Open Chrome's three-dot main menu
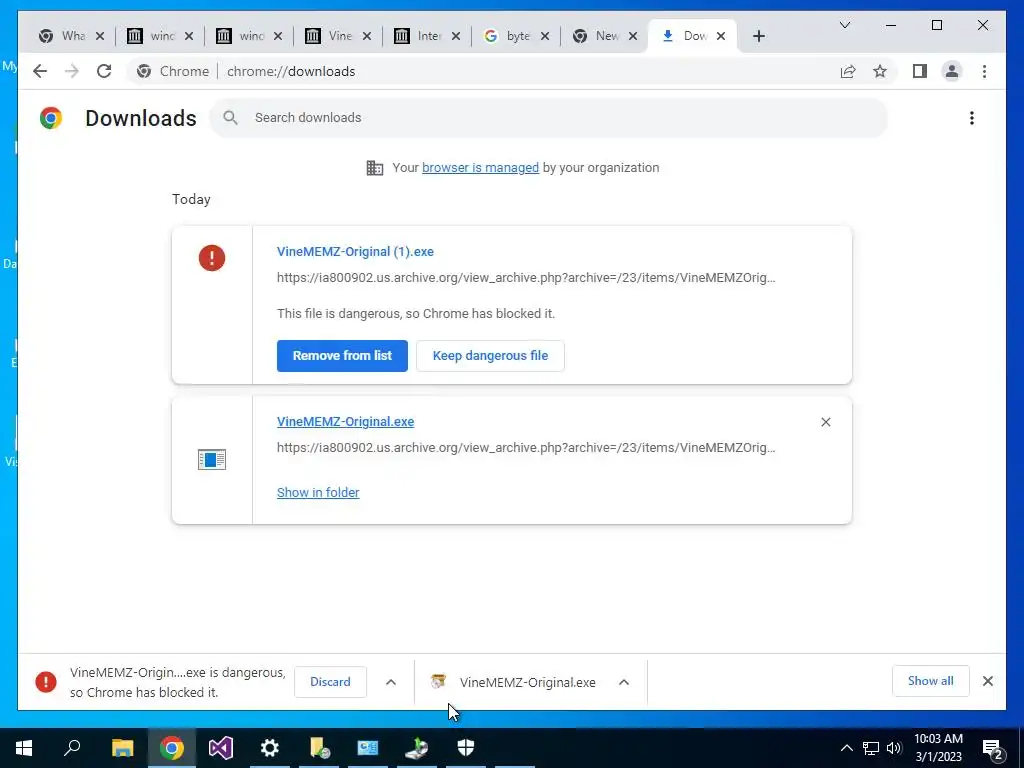This screenshot has height=768, width=1024. pyautogui.click(x=984, y=71)
